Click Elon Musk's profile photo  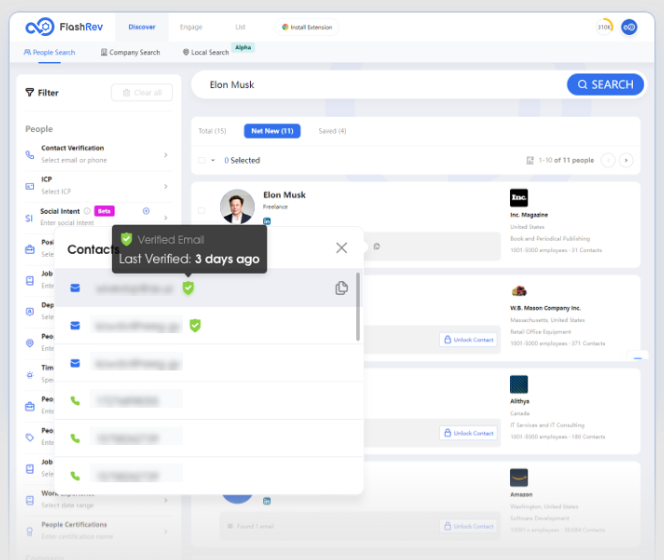(x=237, y=206)
